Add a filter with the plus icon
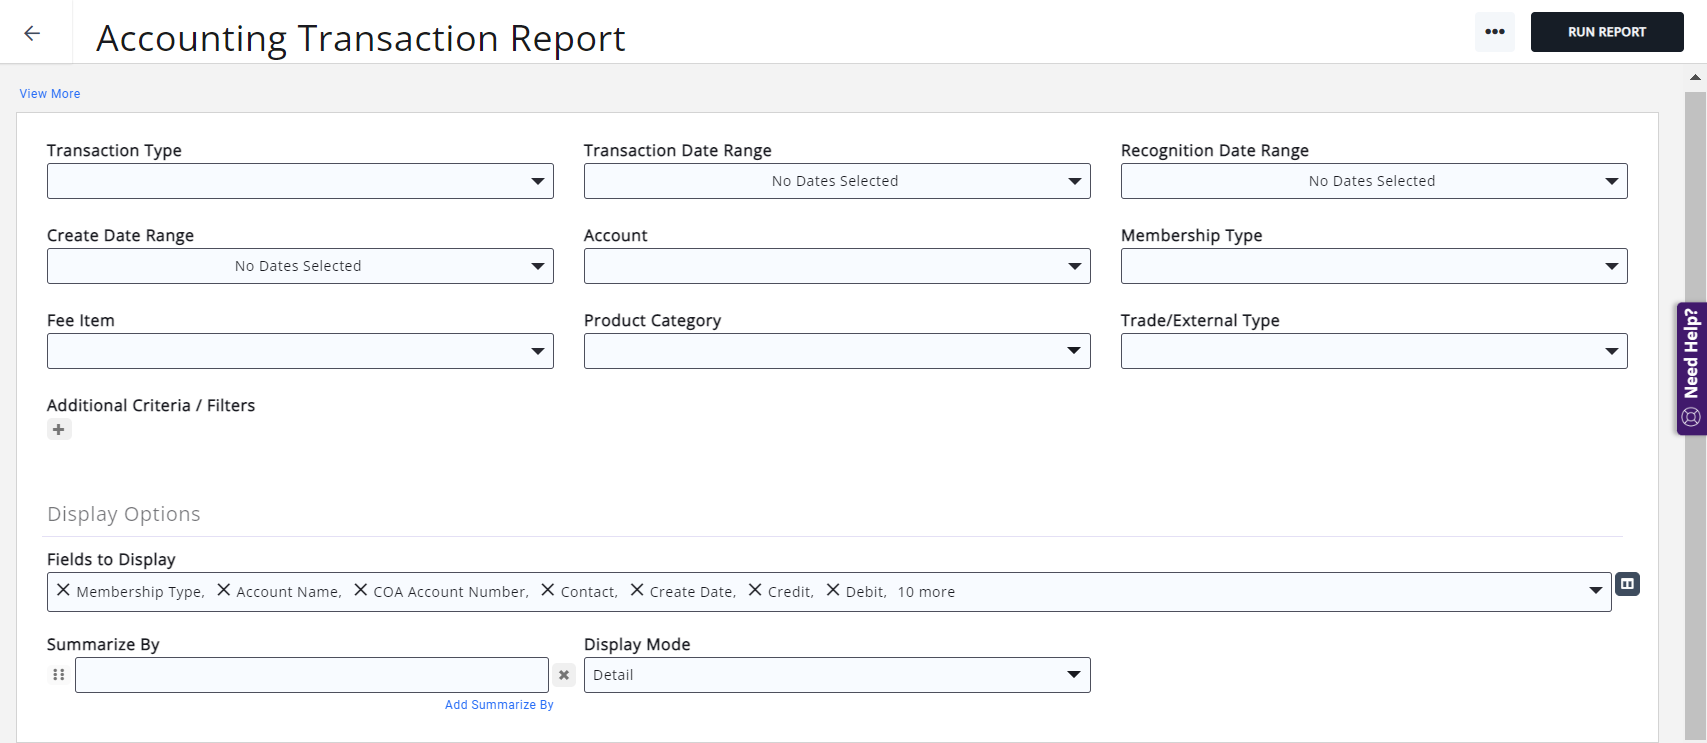 (x=59, y=430)
